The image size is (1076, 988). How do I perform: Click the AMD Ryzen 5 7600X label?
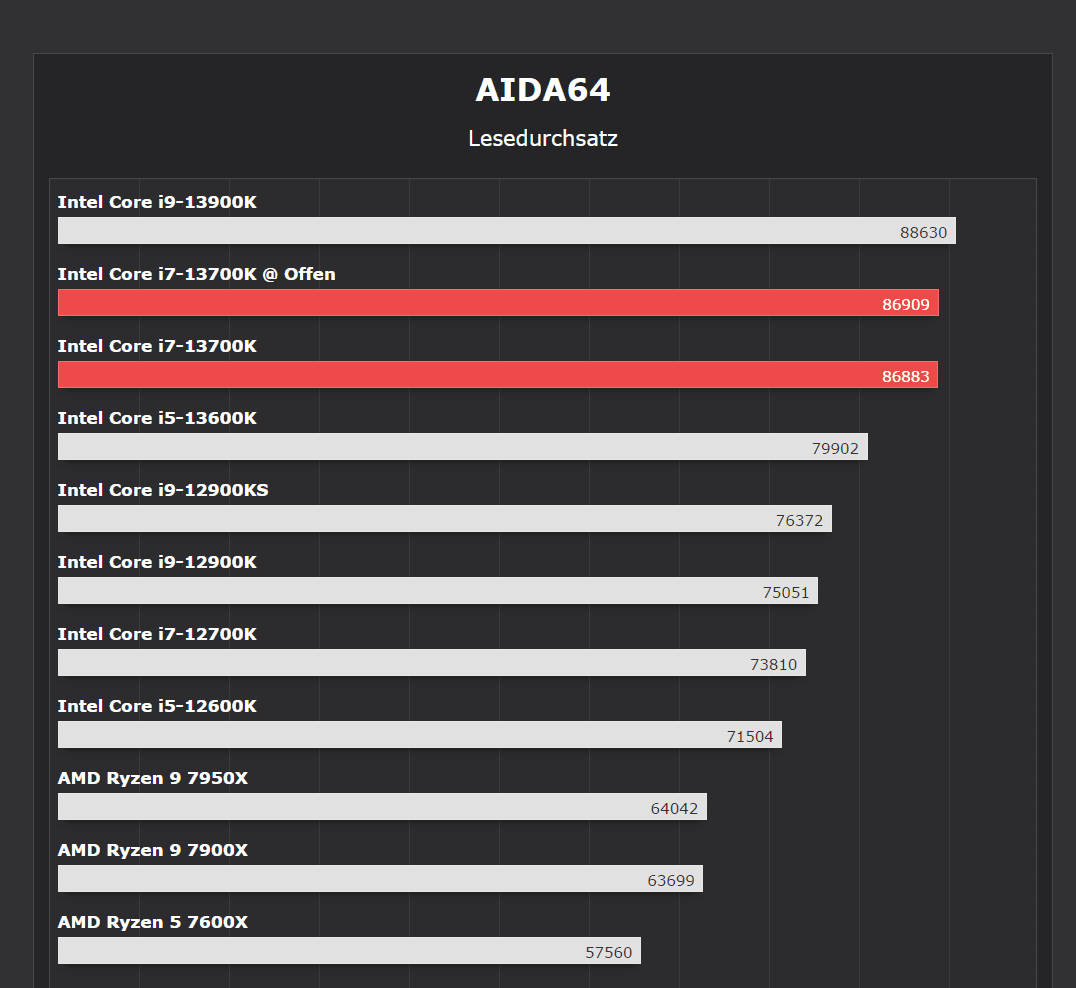[152, 922]
